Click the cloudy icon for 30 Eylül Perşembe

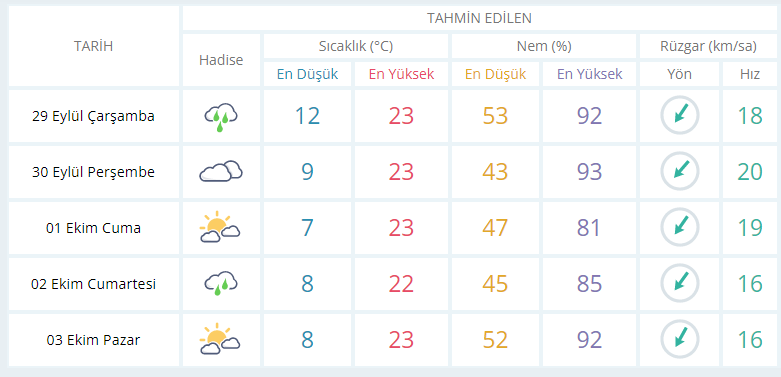click(x=221, y=171)
